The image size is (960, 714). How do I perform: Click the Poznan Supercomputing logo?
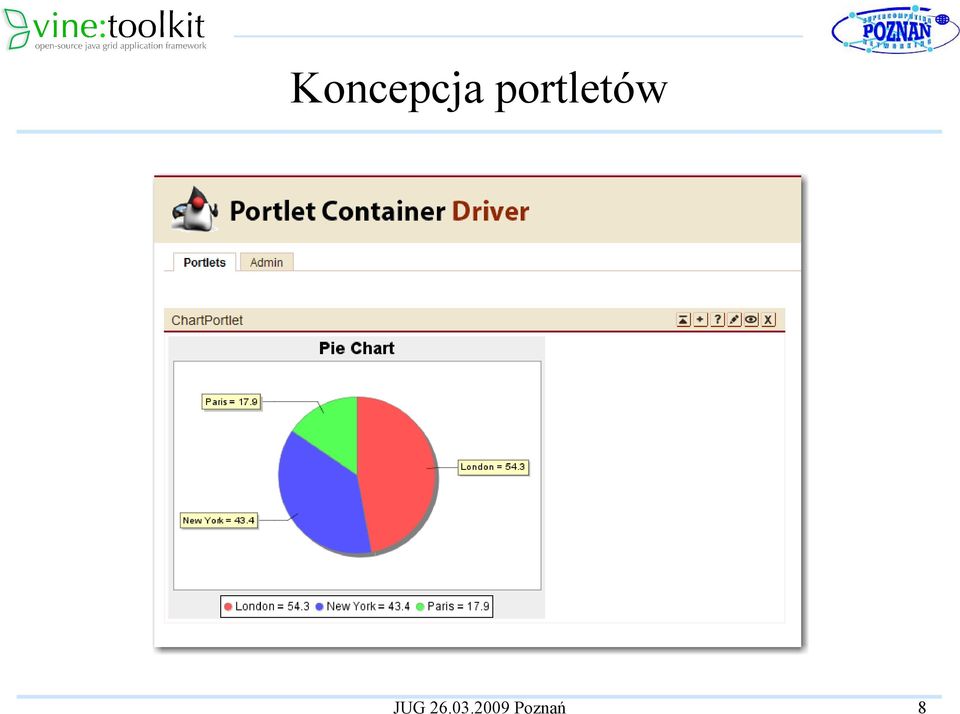[x=894, y=29]
